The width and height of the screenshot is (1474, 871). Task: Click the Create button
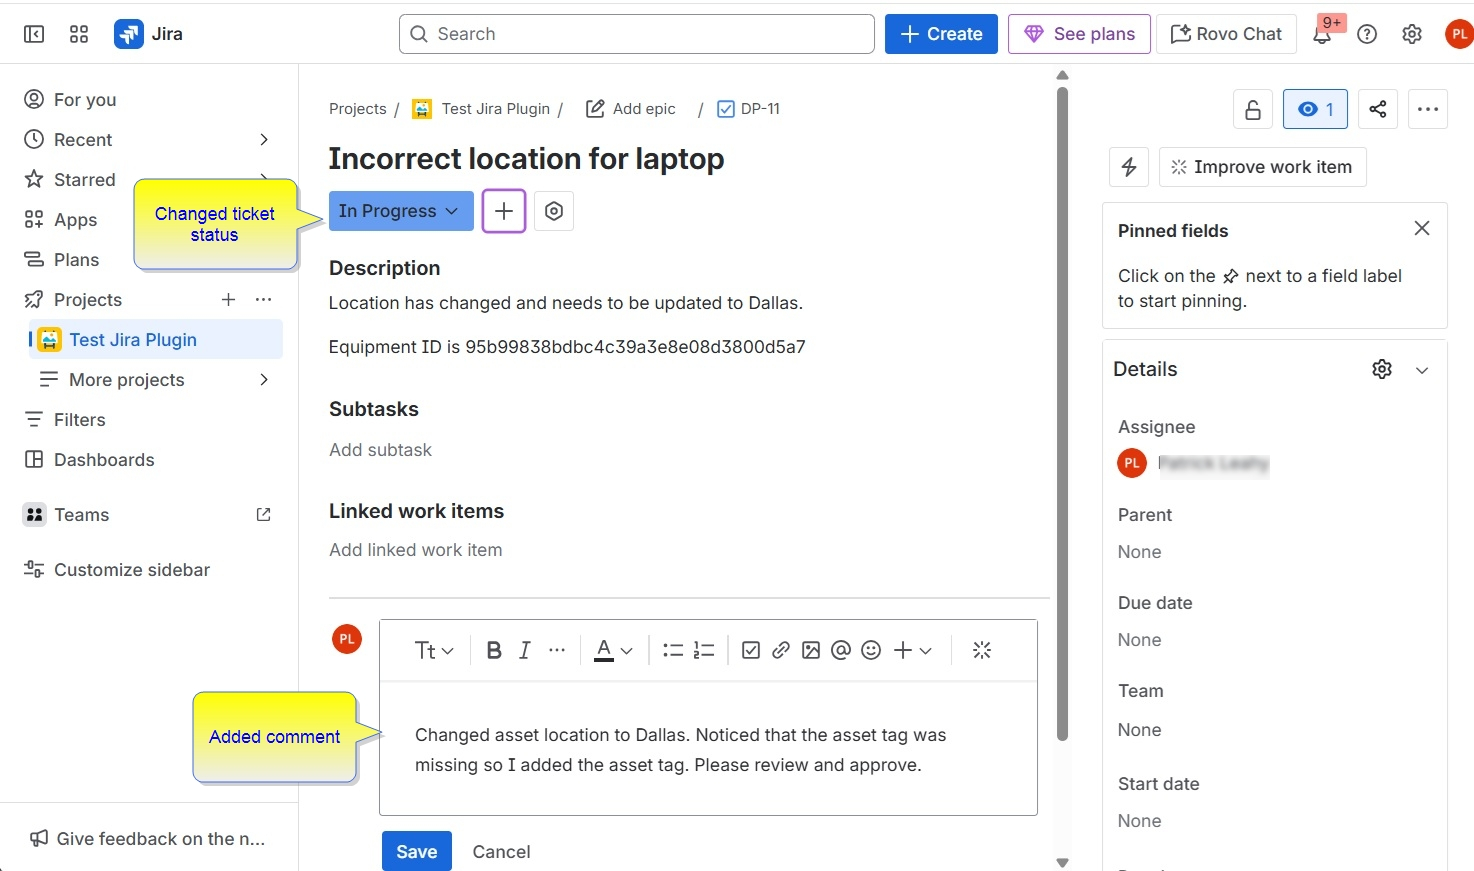pos(940,33)
